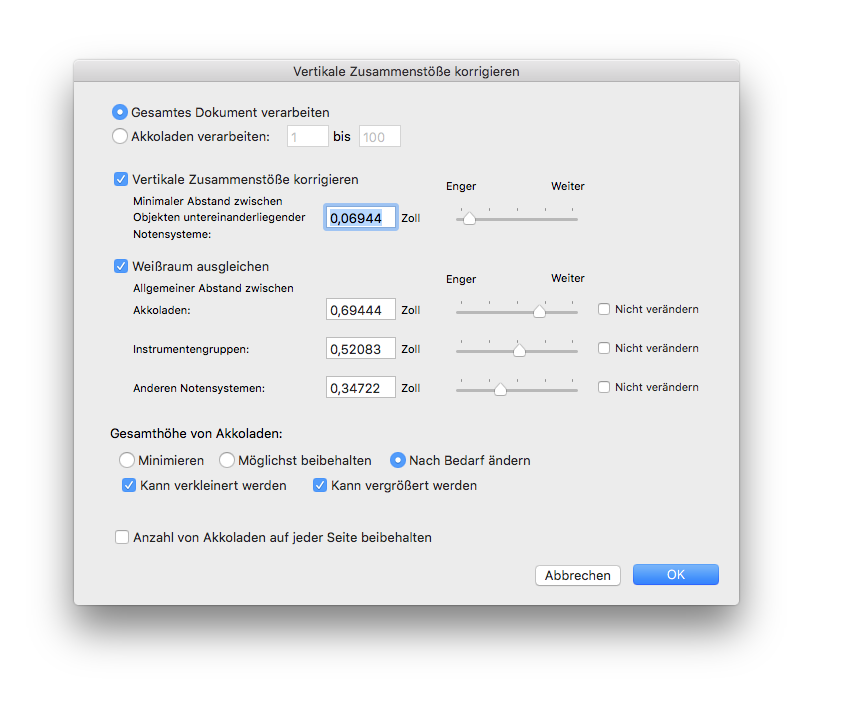
Task: Click the Instrumentengruppen spacing slider thumb
Action: 519,350
